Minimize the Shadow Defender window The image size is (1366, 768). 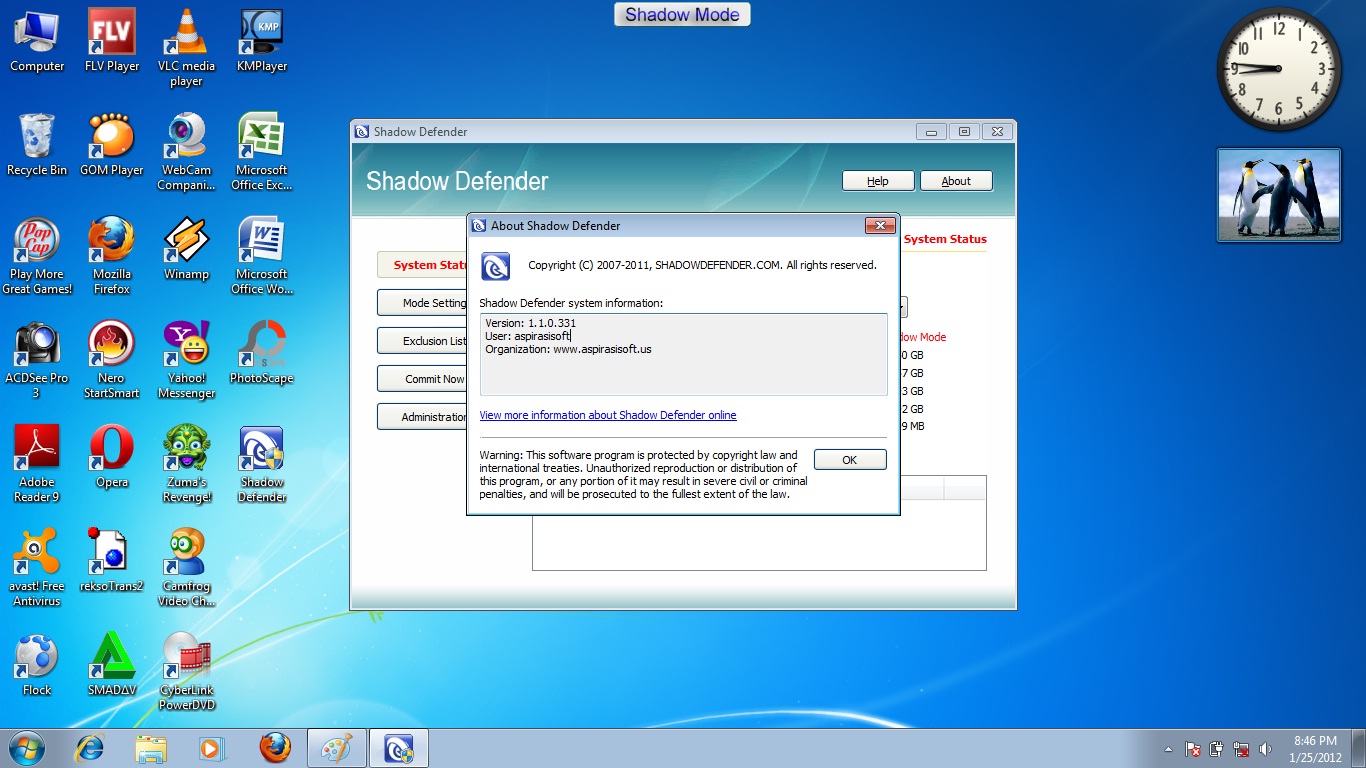(931, 131)
